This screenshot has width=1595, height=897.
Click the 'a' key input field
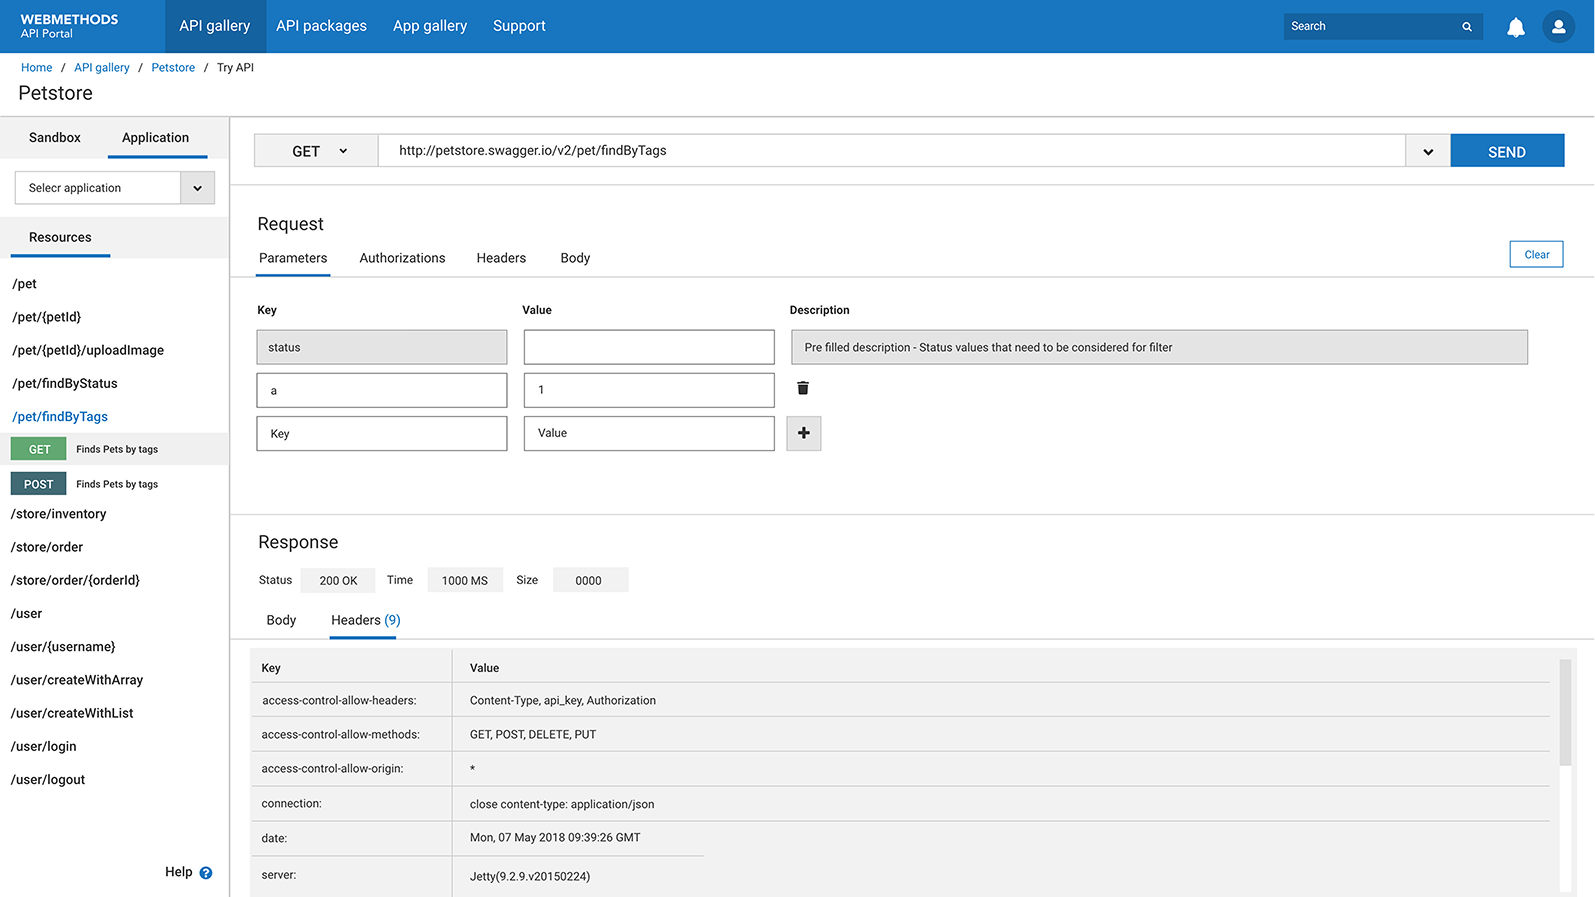click(x=382, y=390)
